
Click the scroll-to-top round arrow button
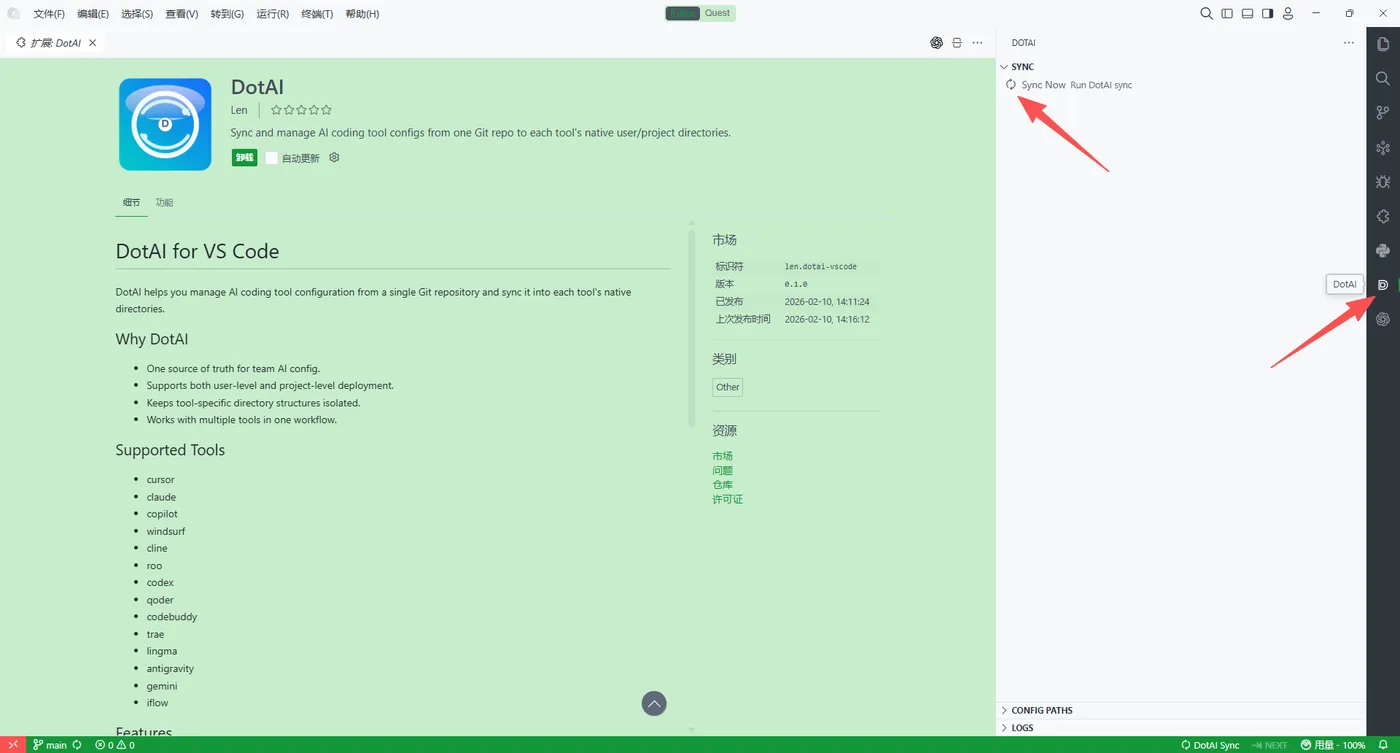(x=654, y=704)
